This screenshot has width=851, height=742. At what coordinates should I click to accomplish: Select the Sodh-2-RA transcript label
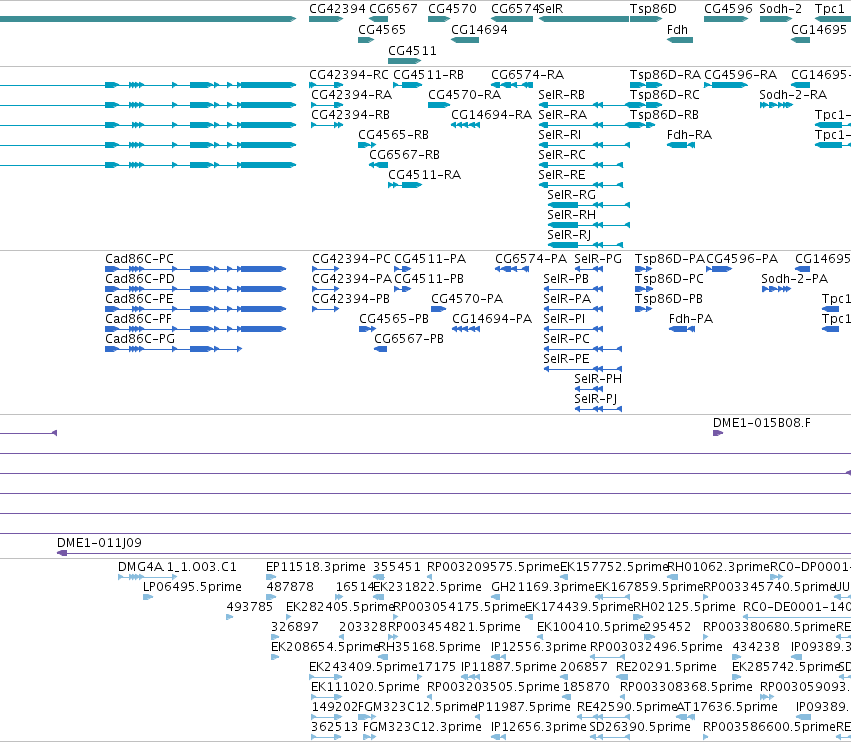(x=793, y=95)
